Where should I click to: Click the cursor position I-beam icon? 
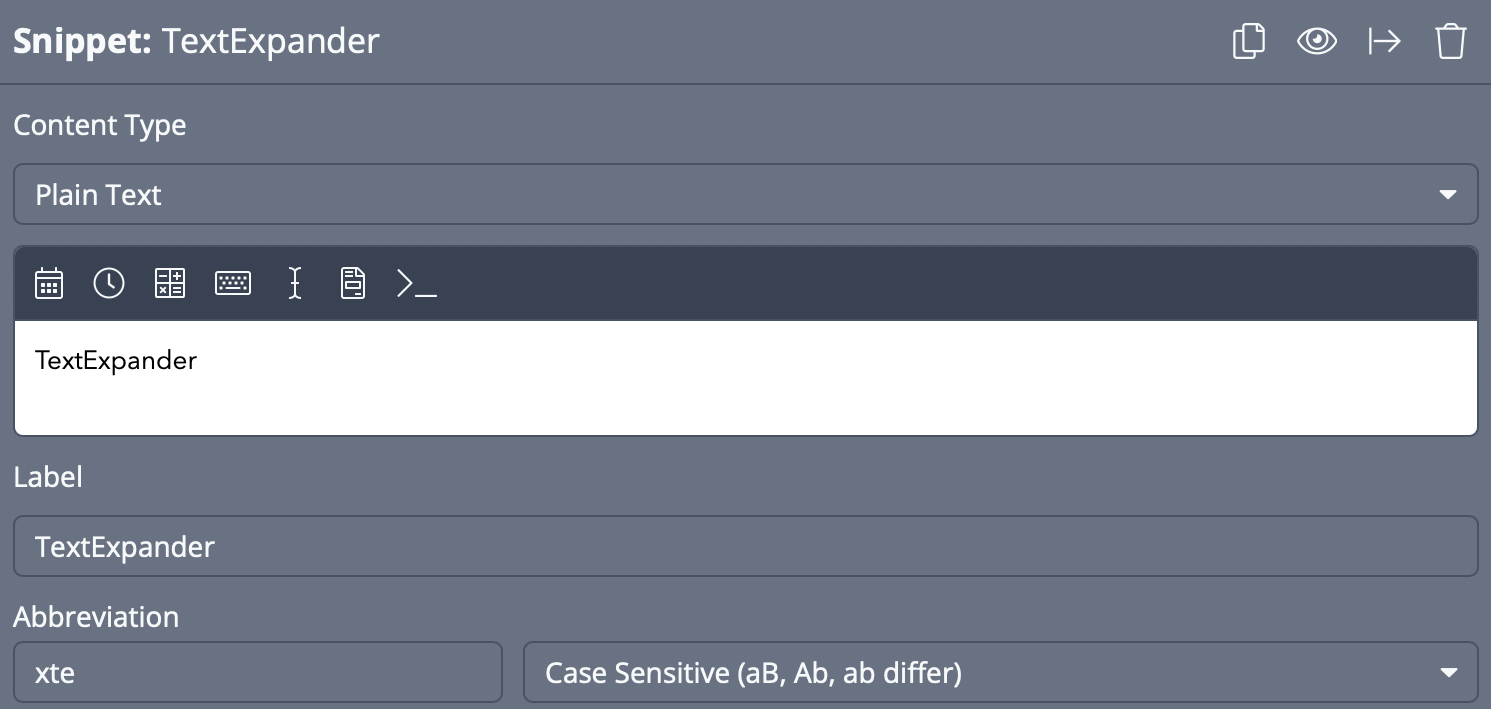pos(294,284)
